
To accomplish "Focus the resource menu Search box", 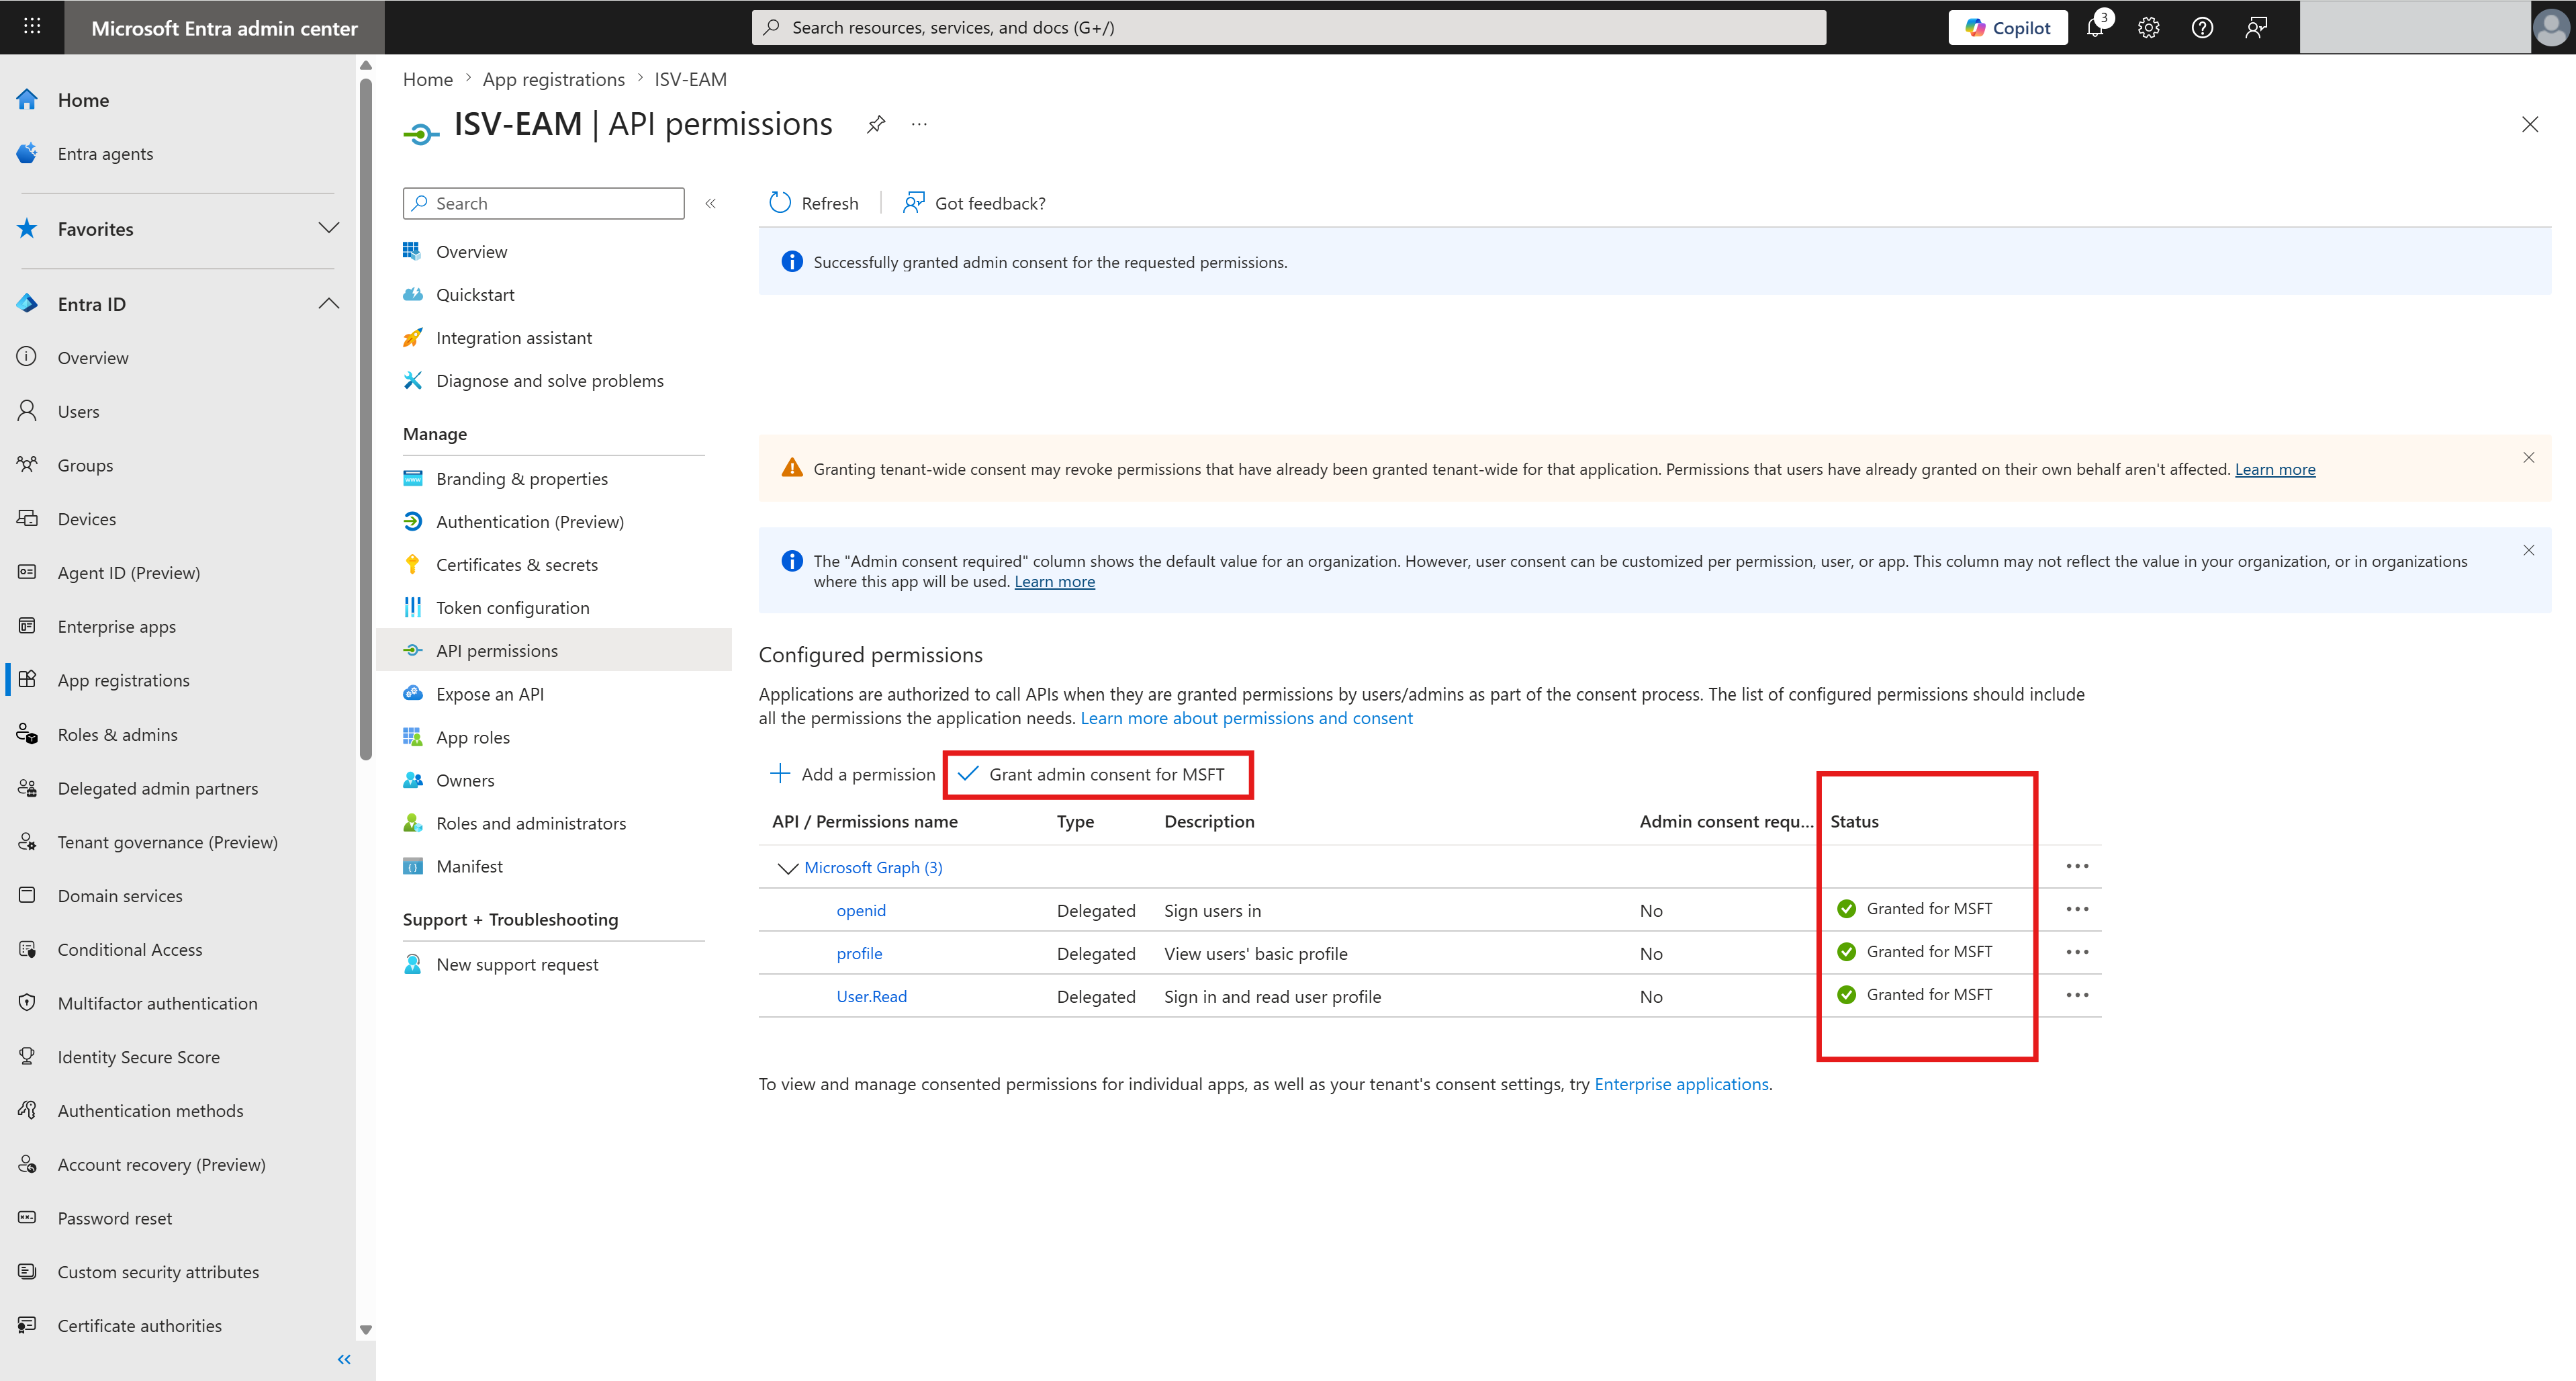I will tap(543, 203).
